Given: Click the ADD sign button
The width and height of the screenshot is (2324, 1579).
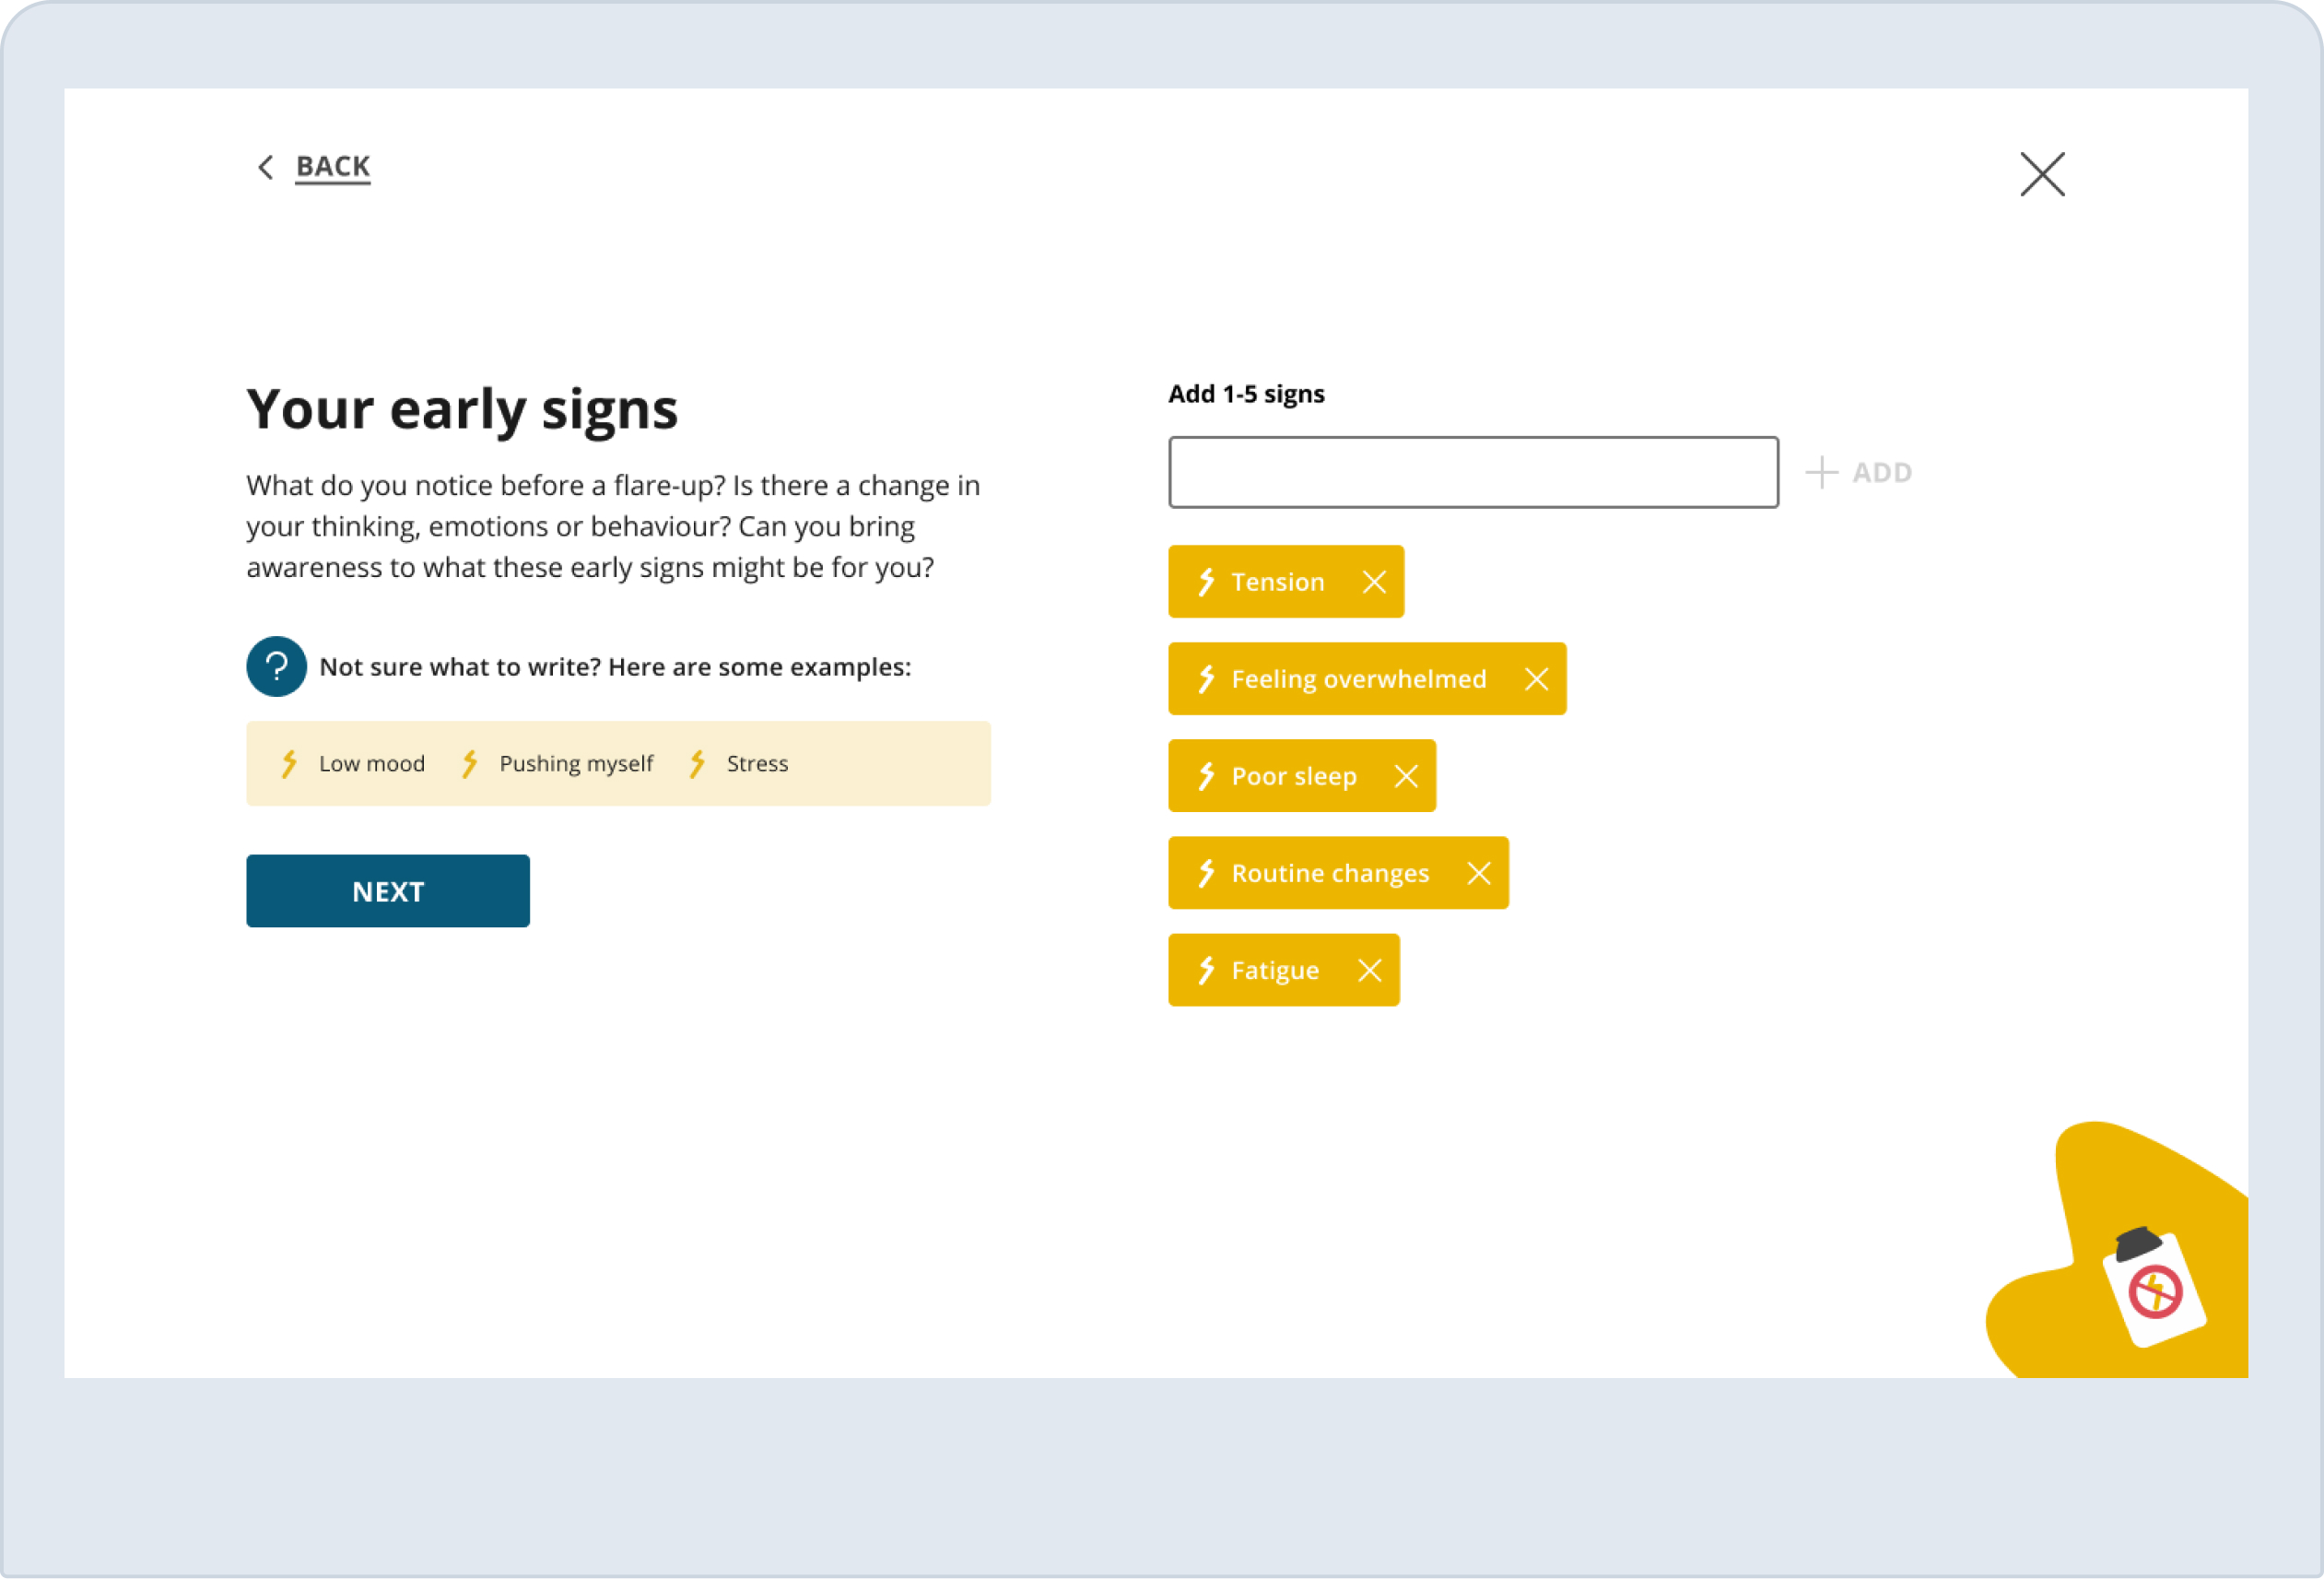Looking at the screenshot, I should [1859, 472].
